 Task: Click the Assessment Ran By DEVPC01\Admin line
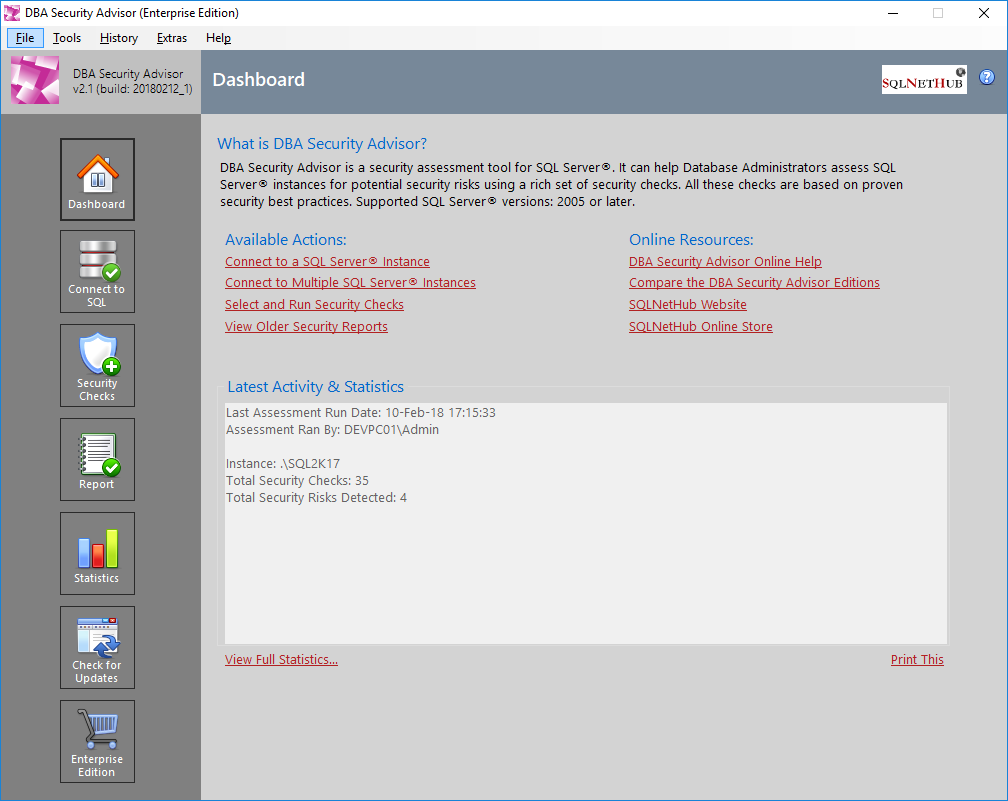pos(332,429)
